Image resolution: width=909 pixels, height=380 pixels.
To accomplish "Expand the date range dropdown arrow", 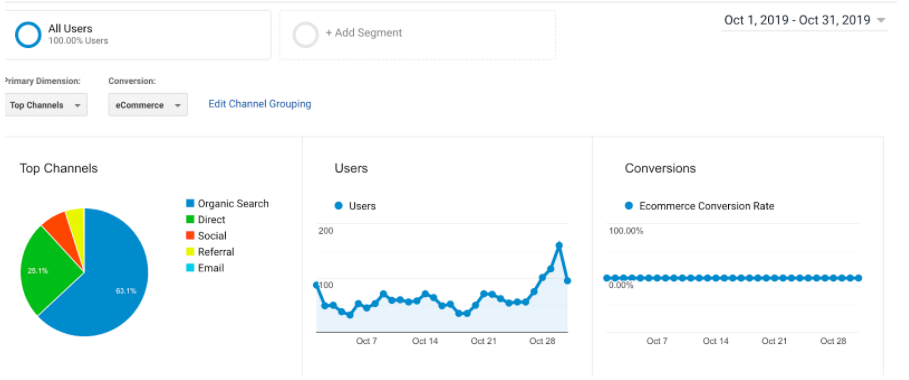I will click(x=881, y=21).
